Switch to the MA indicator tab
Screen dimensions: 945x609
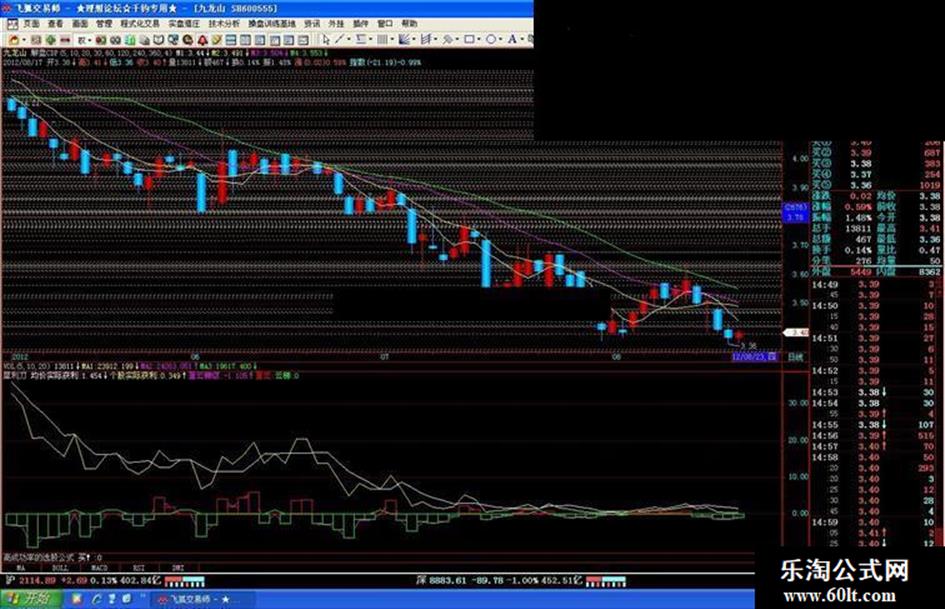tap(21, 567)
